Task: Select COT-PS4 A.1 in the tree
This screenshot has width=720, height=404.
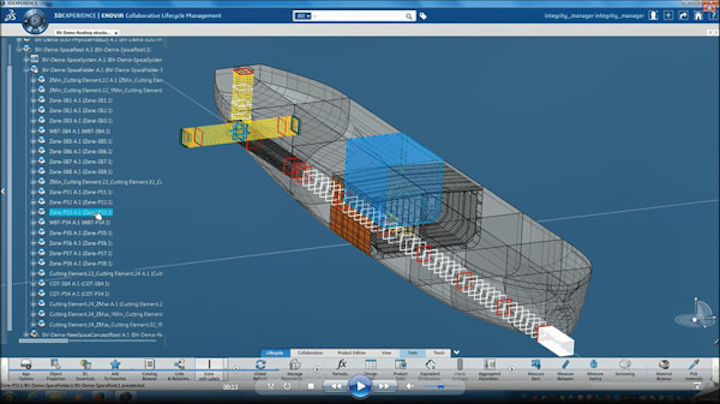Action: 79,294
